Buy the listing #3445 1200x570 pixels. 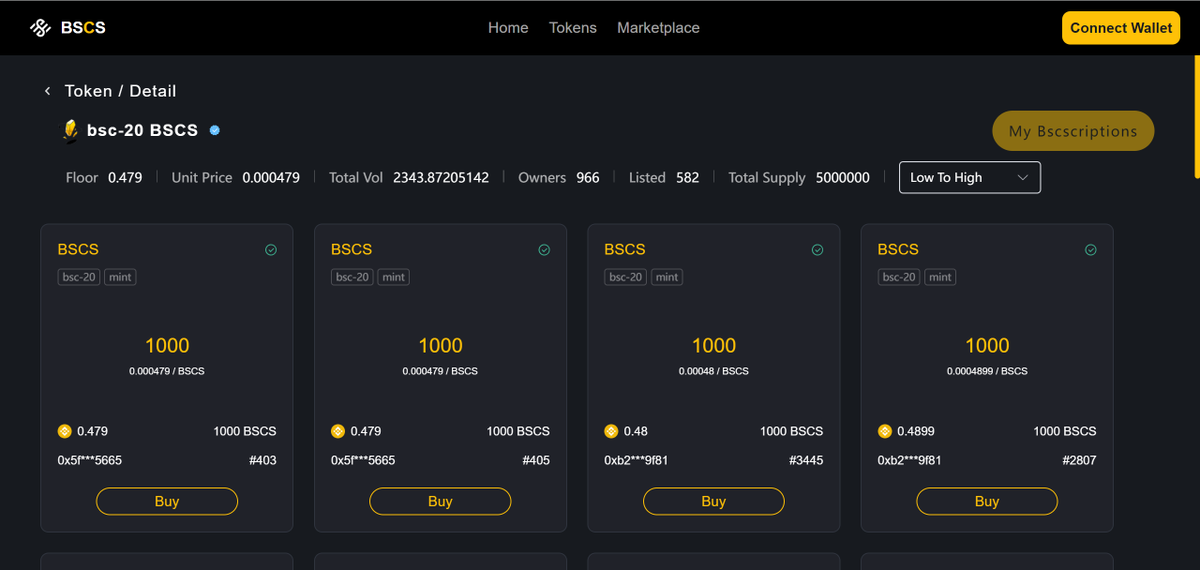[714, 501]
